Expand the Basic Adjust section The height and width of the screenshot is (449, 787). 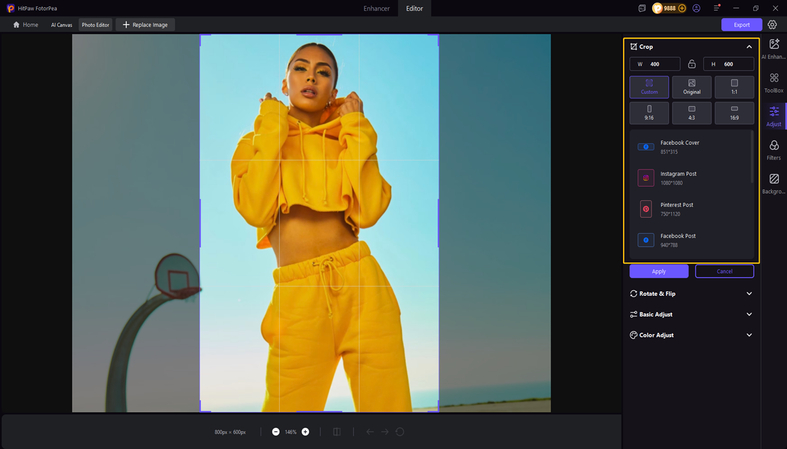(x=749, y=314)
